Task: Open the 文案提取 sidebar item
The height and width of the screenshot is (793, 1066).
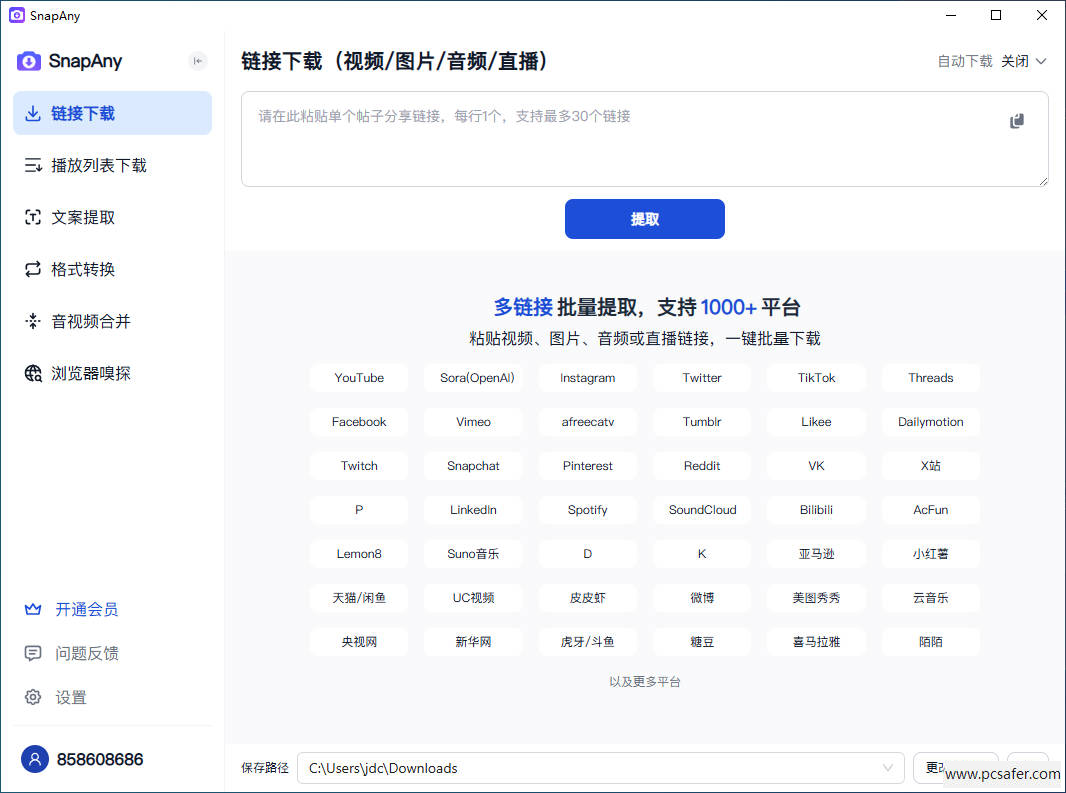Action: click(x=83, y=217)
